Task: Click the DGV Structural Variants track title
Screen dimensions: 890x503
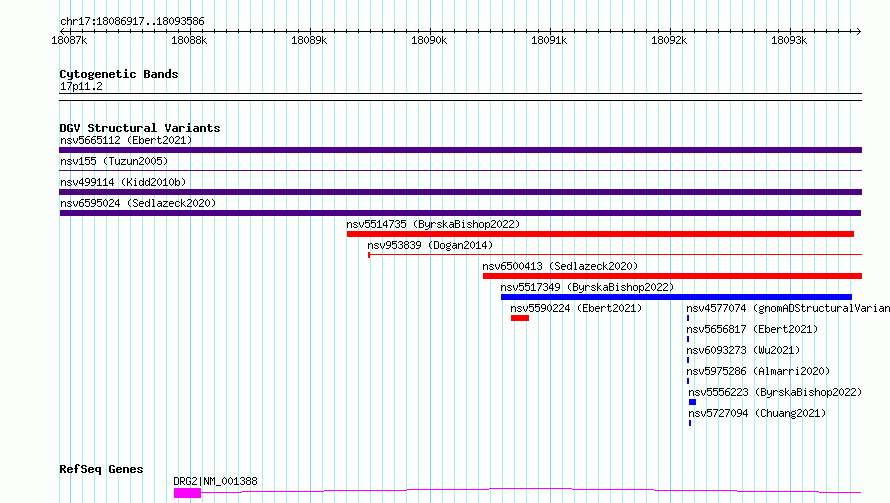Action: (140, 128)
